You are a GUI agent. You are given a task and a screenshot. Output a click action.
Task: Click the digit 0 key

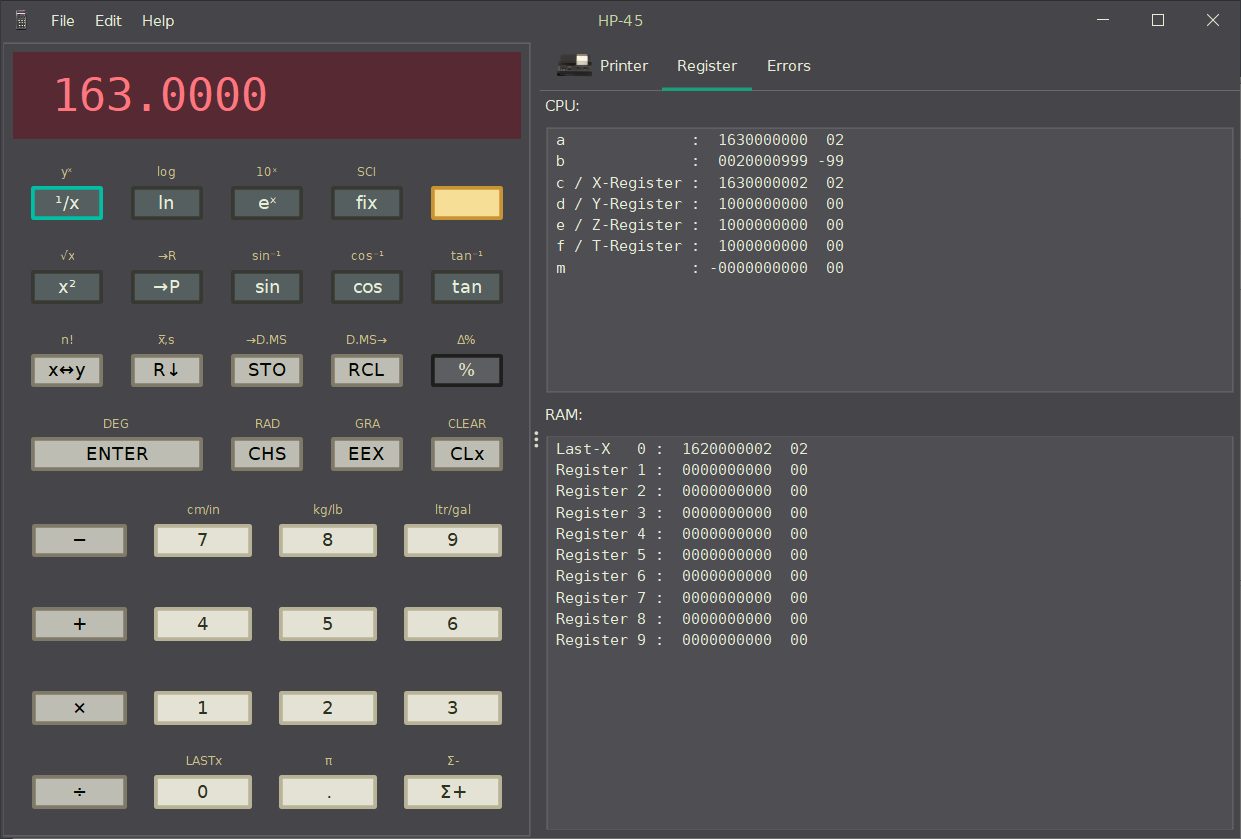tap(203, 792)
